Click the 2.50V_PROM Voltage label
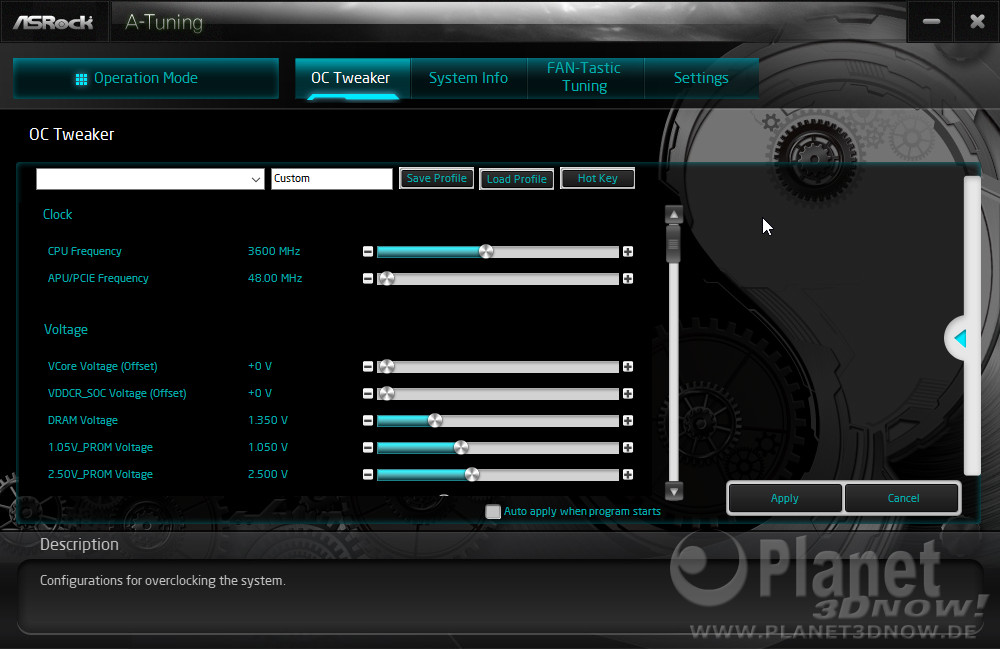The image size is (1000, 649). click(x=100, y=474)
